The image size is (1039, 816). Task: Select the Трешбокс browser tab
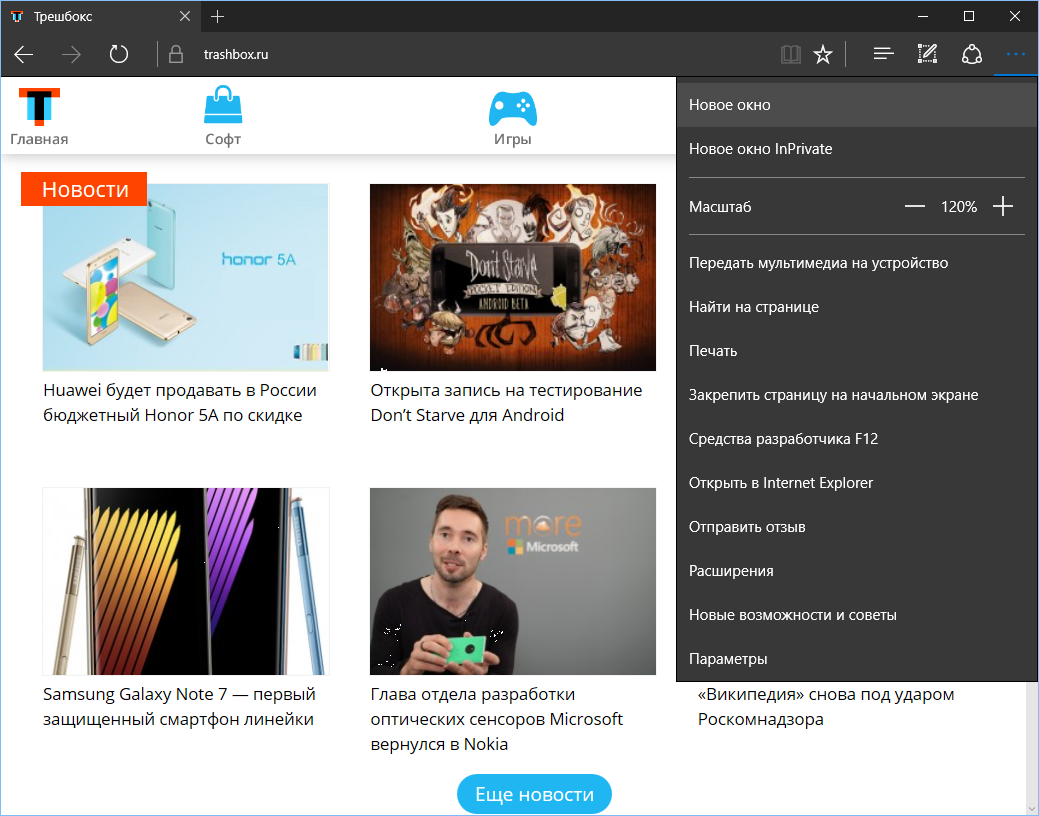tap(101, 17)
